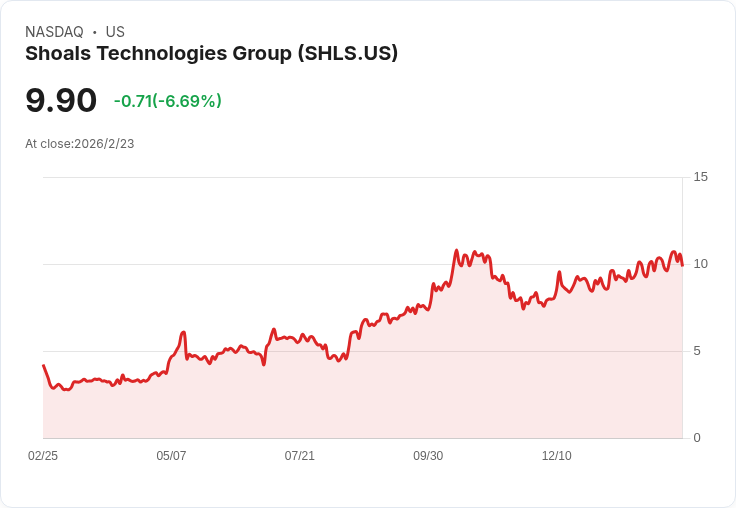The width and height of the screenshot is (736, 508).
Task: Select the 09/30 x-axis date label
Action: pos(428,456)
